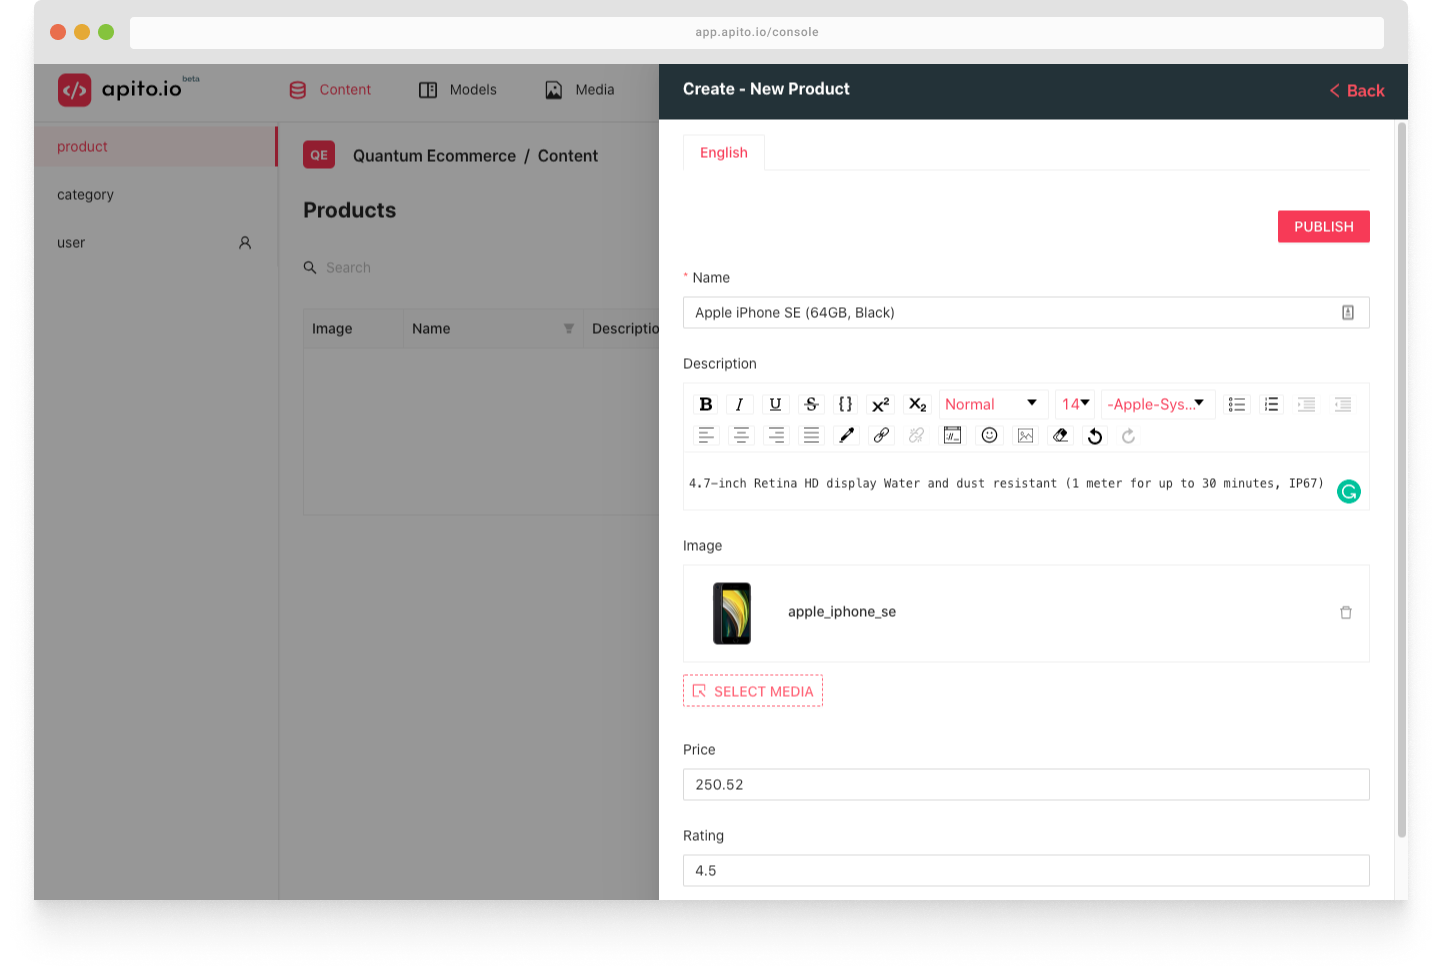Click the QE project badge
Screen dimensions: 1442x976
(319, 155)
